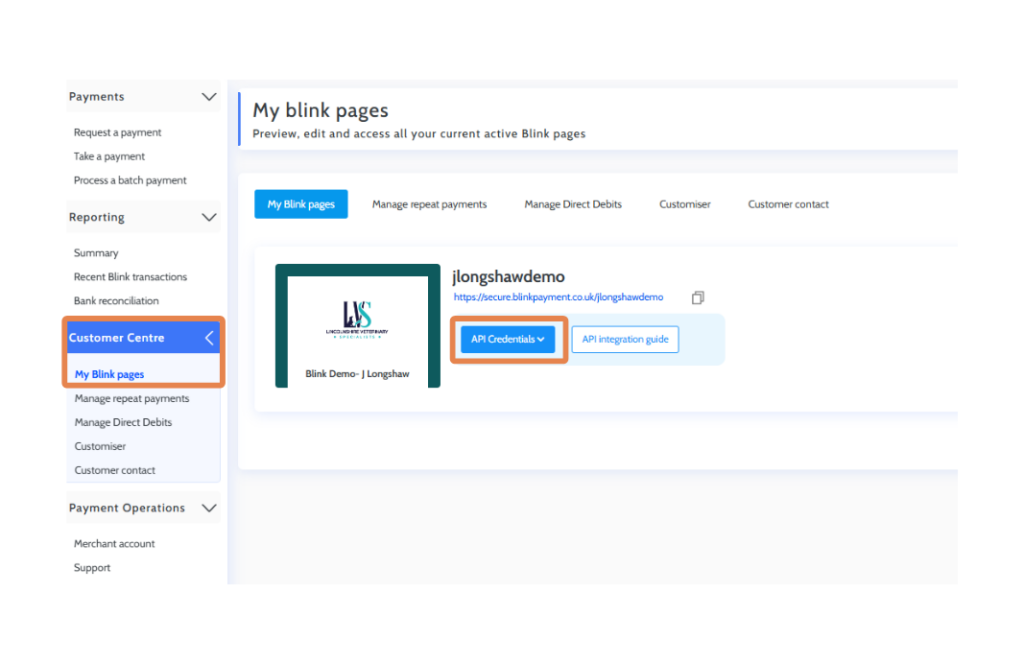Screen dimensions: 1024x664
Task: Open Bank reconciliation report
Action: coord(116,301)
